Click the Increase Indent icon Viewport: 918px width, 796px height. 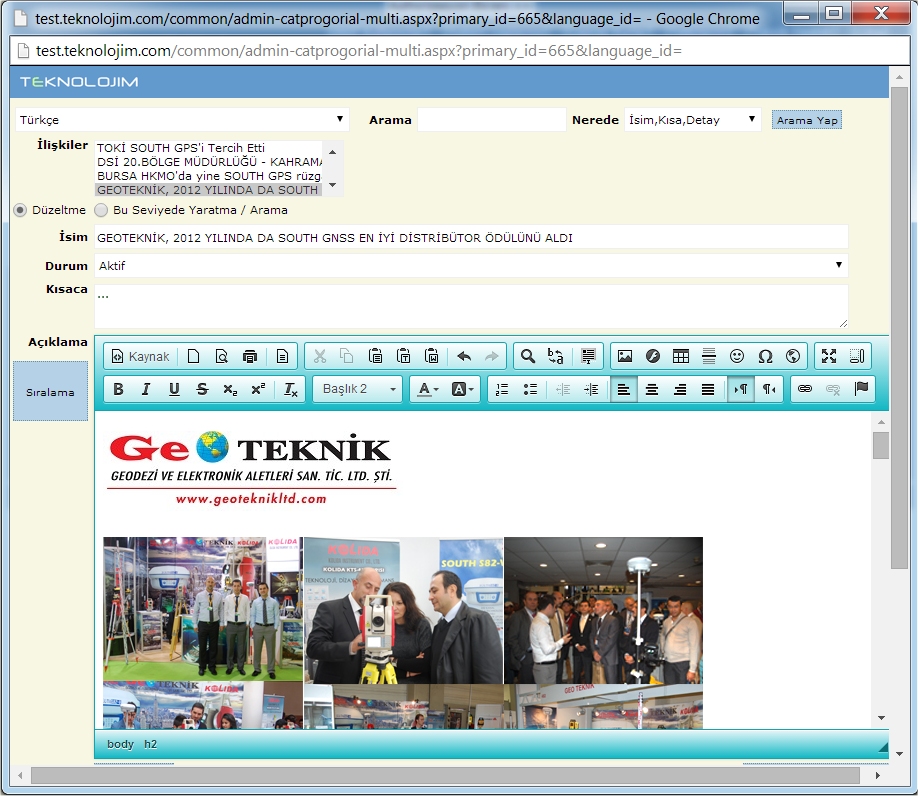(591, 389)
